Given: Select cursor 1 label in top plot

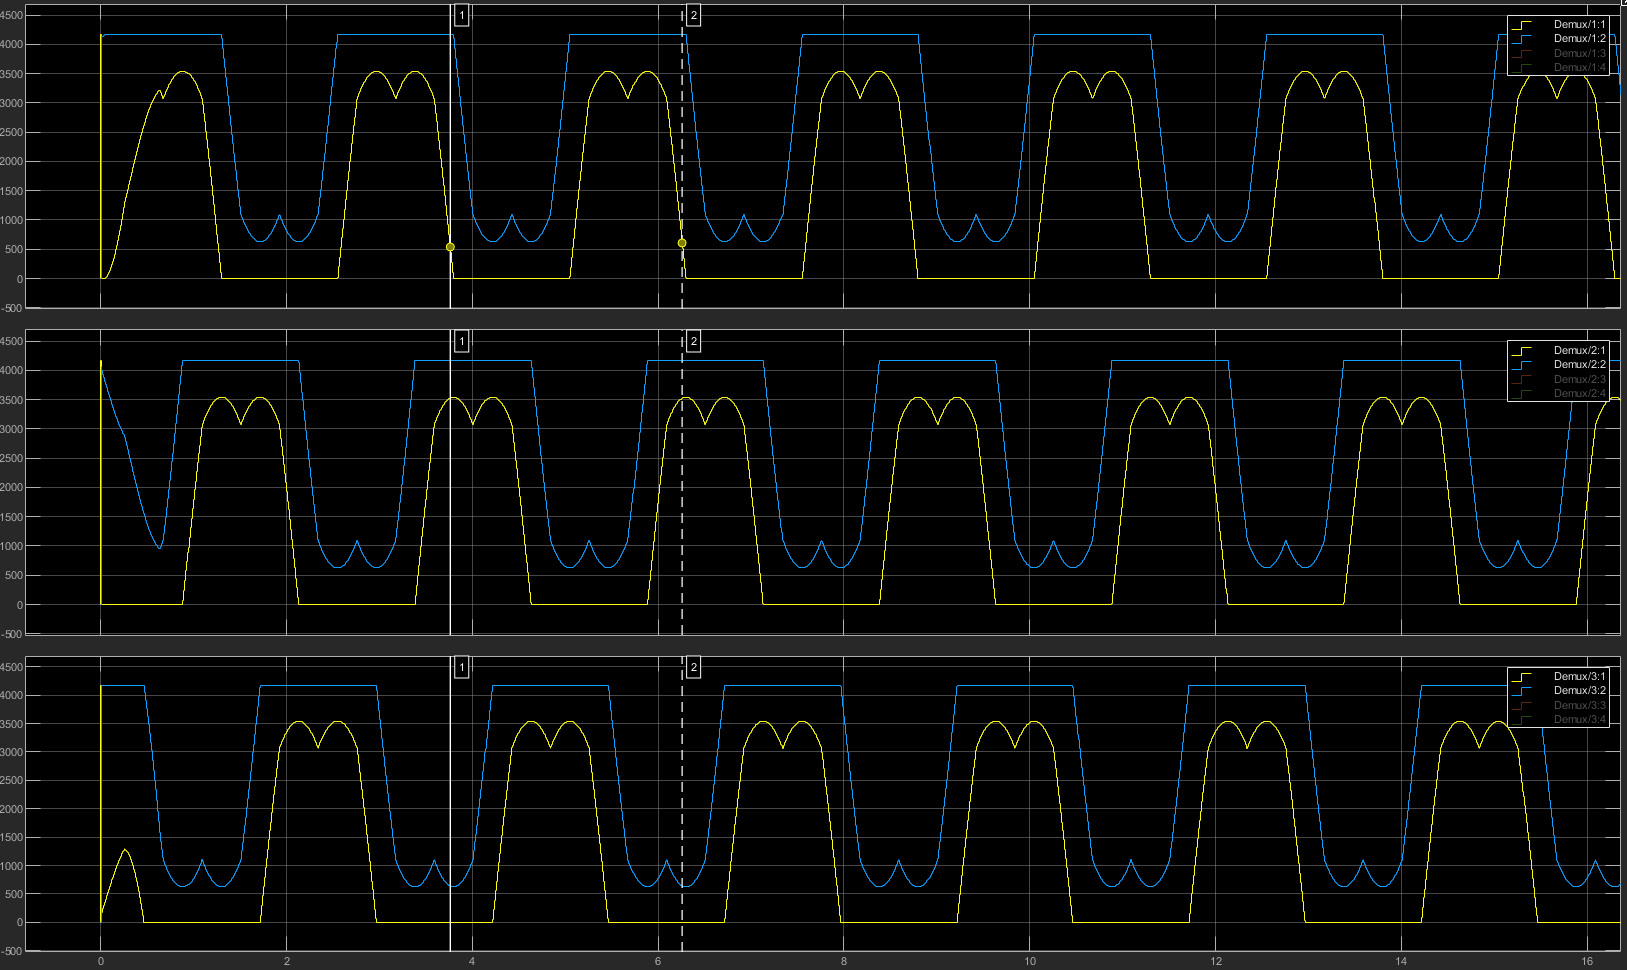Looking at the screenshot, I should pyautogui.click(x=461, y=15).
